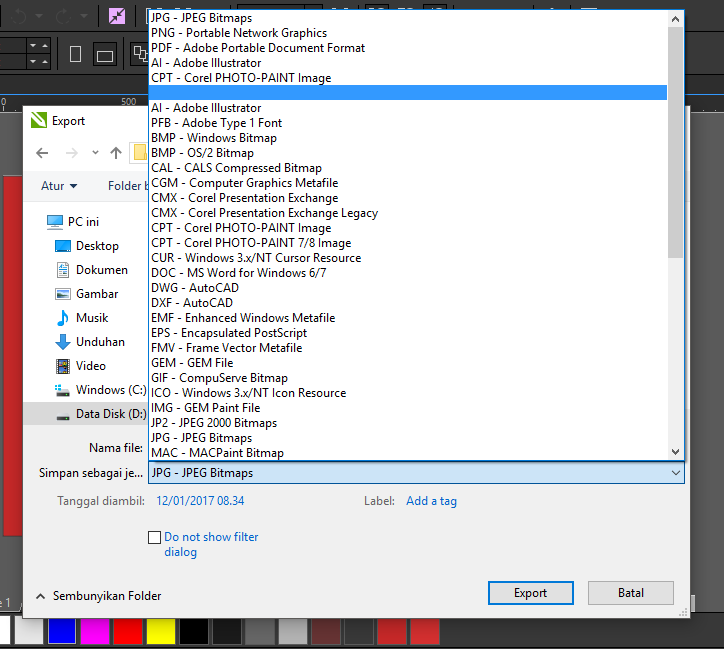Choose CUR - Windows Cursor Resource
The image size is (724, 649).
408,258
